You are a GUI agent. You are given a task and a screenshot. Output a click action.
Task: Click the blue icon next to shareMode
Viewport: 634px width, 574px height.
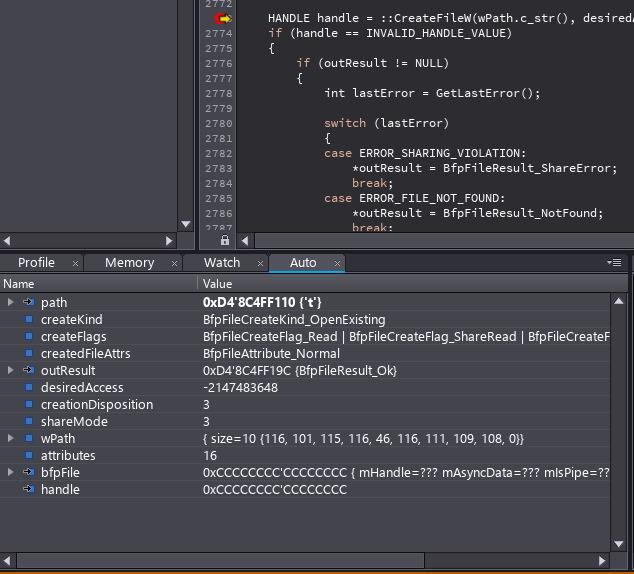pyautogui.click(x=29, y=421)
